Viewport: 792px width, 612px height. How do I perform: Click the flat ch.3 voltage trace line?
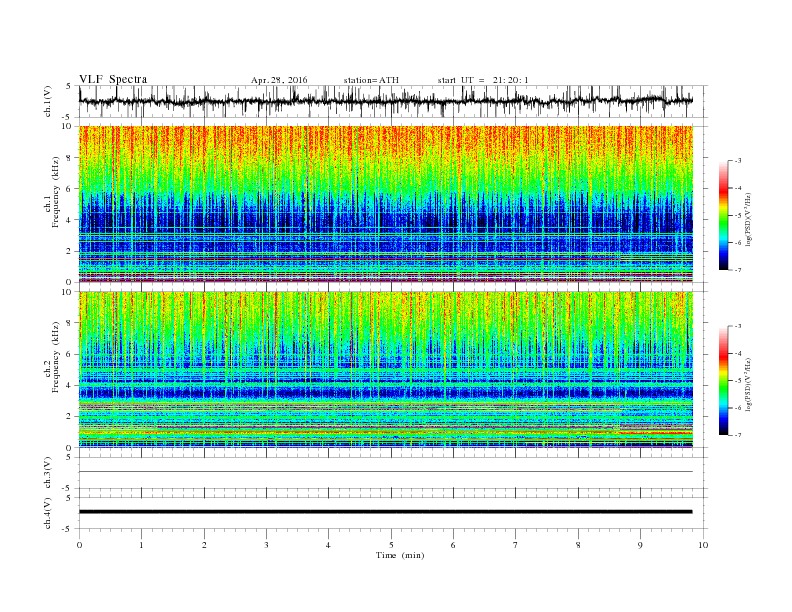385,472
